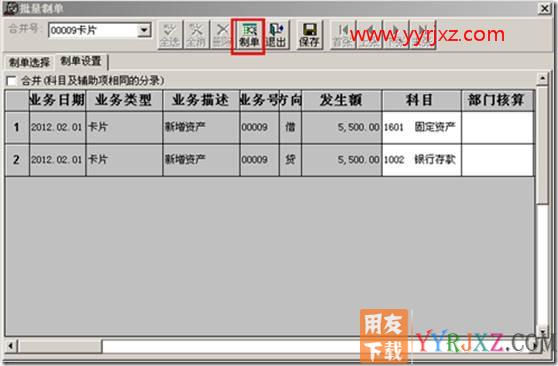
Task: Click 卡片 business type in row 1
Action: coord(124,127)
